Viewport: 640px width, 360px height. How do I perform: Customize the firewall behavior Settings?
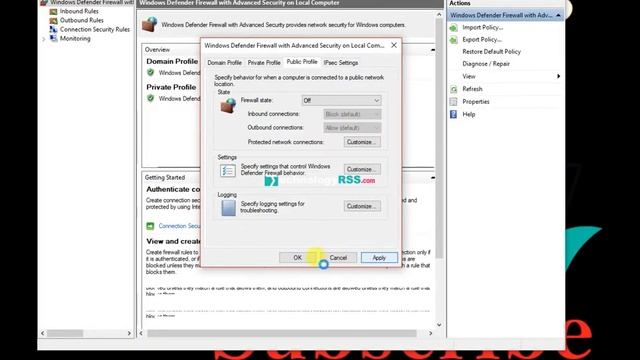click(362, 169)
